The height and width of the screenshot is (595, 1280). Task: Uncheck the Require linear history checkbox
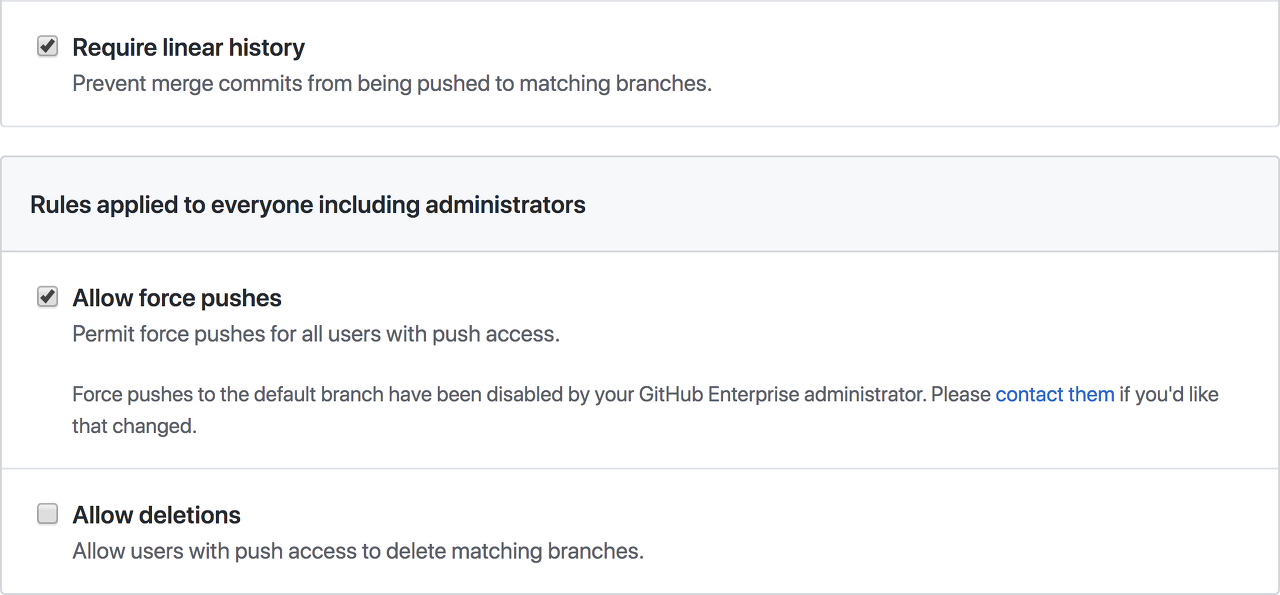pyautogui.click(x=47, y=46)
